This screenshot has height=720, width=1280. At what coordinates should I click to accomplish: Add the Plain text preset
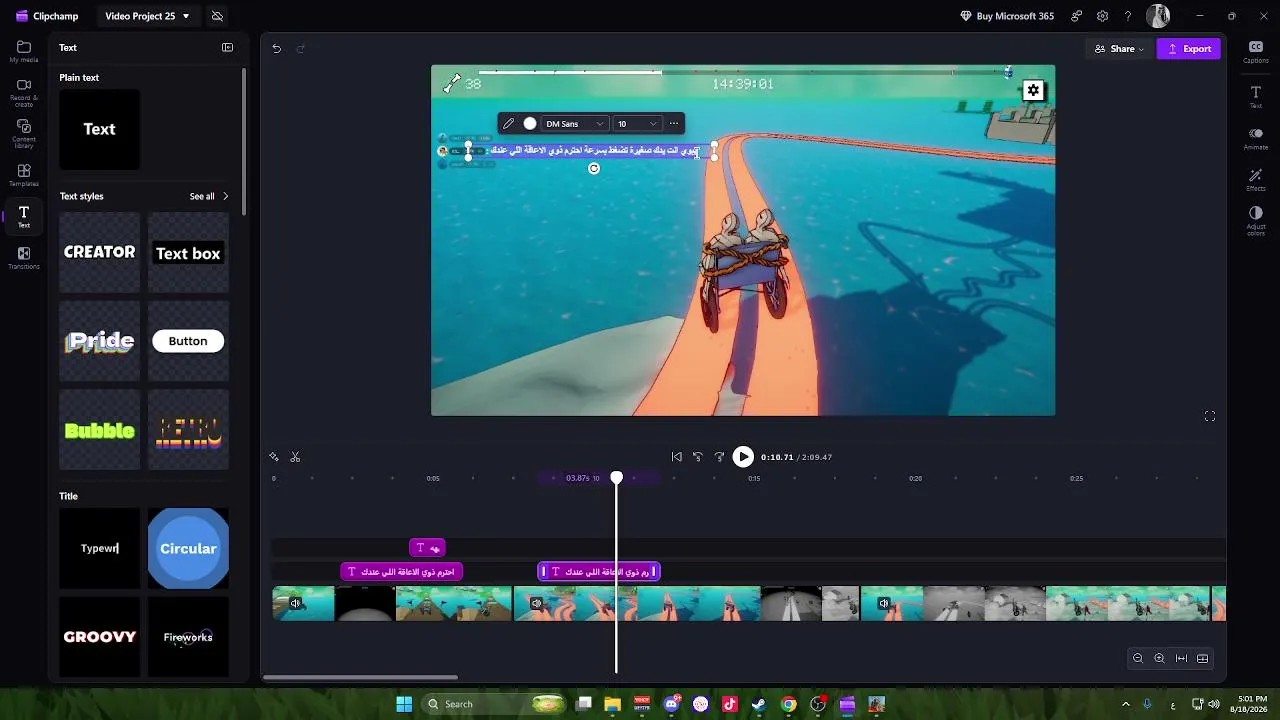pos(99,129)
